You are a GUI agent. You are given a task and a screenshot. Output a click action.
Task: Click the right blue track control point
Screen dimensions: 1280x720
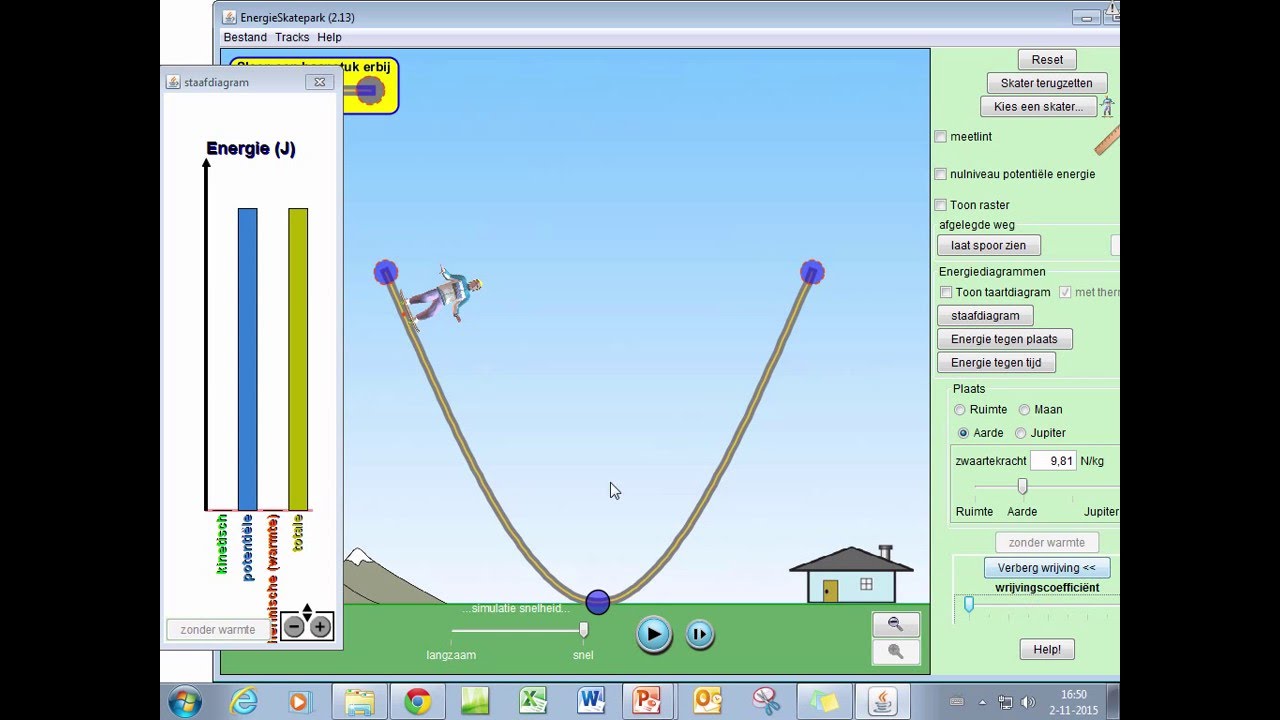pyautogui.click(x=812, y=272)
